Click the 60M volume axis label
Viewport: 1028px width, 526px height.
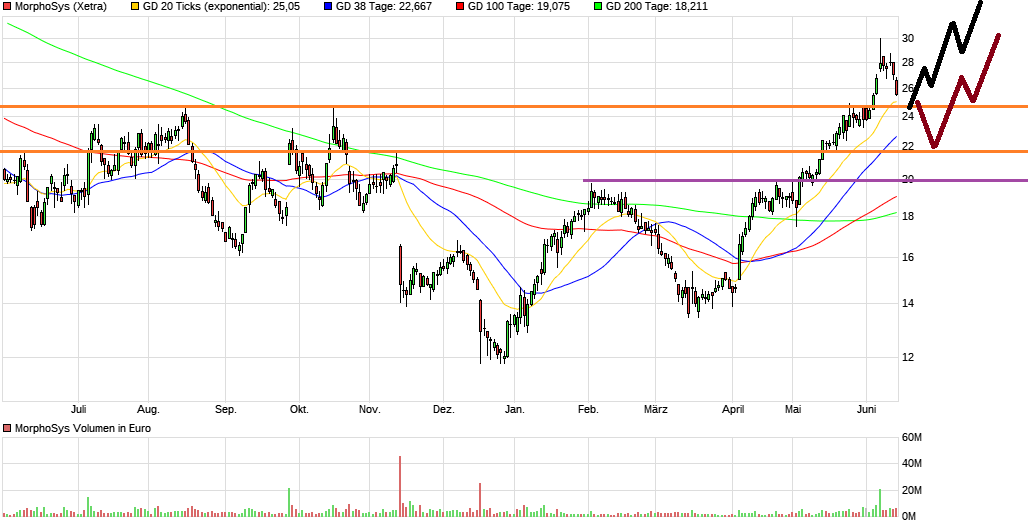click(x=911, y=437)
